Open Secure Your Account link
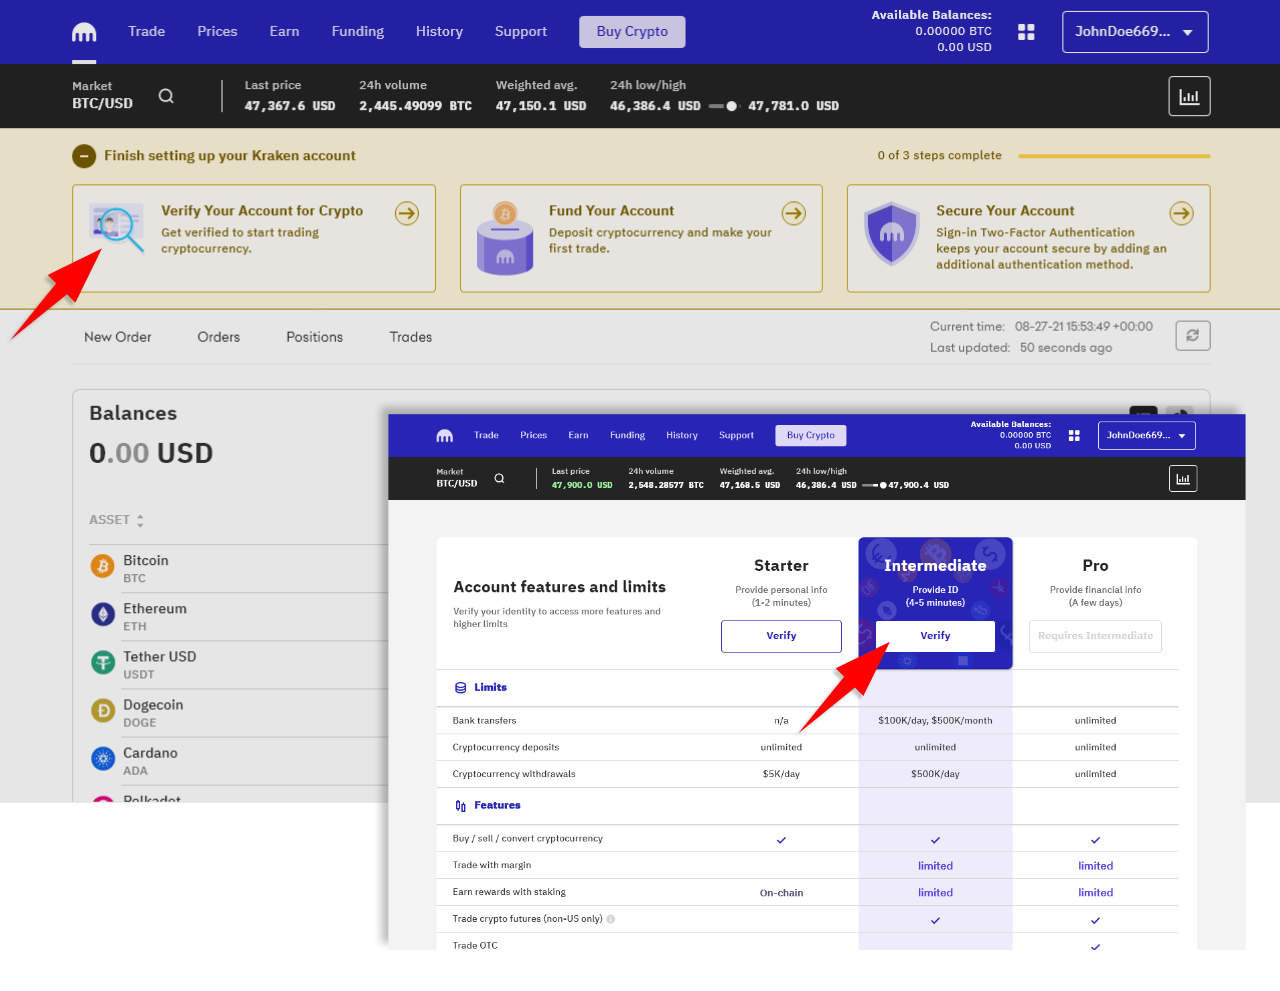Viewport: 1280px width, 991px height. 1005,211
